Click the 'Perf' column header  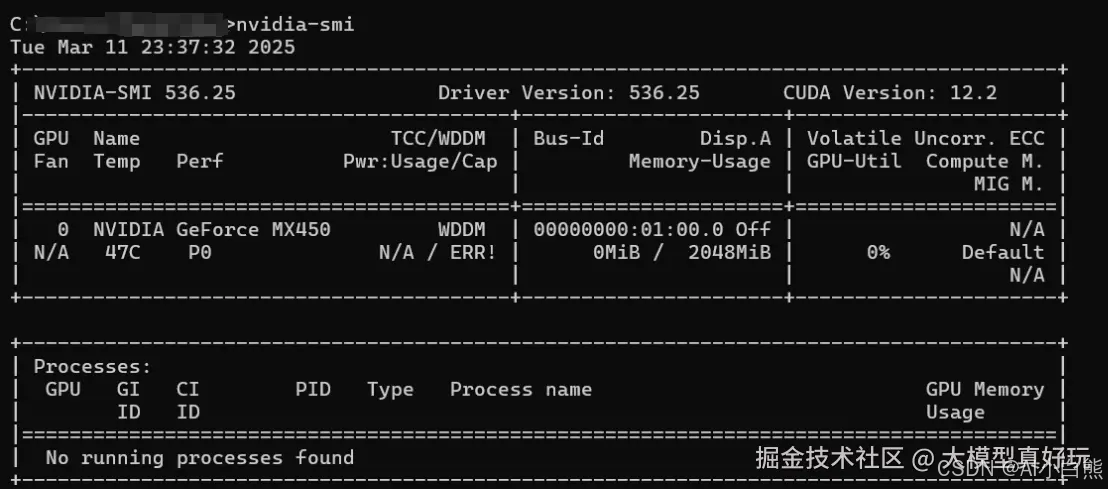click(x=200, y=162)
